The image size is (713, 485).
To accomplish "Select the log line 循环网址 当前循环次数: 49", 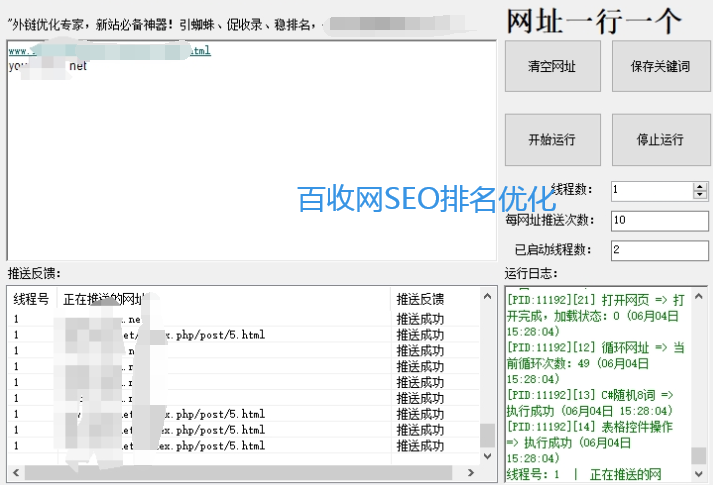I will point(596,363).
